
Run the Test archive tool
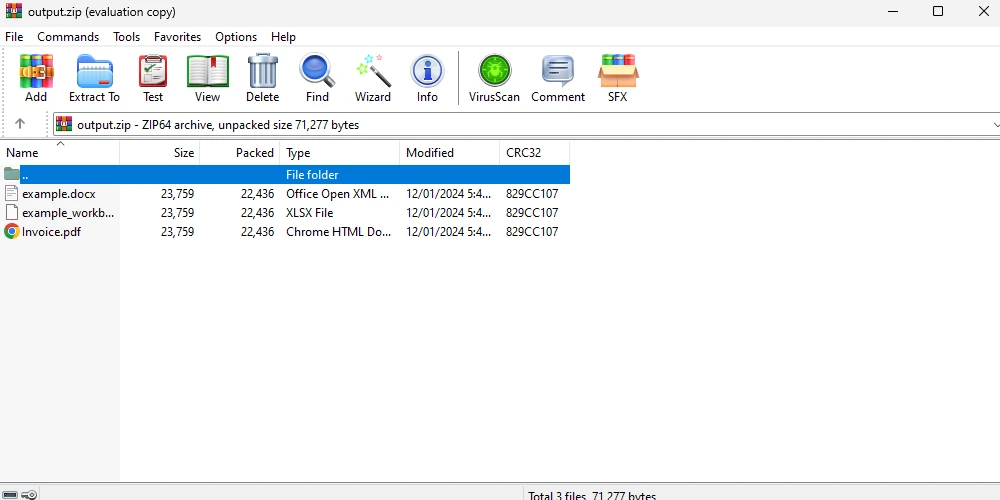[153, 78]
